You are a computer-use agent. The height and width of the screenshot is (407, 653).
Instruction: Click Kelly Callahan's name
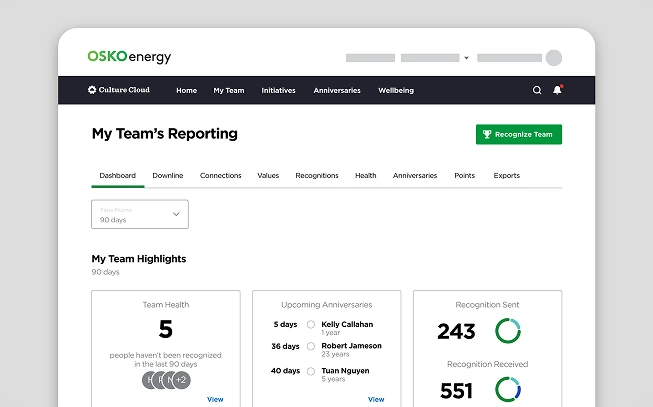(x=347, y=324)
